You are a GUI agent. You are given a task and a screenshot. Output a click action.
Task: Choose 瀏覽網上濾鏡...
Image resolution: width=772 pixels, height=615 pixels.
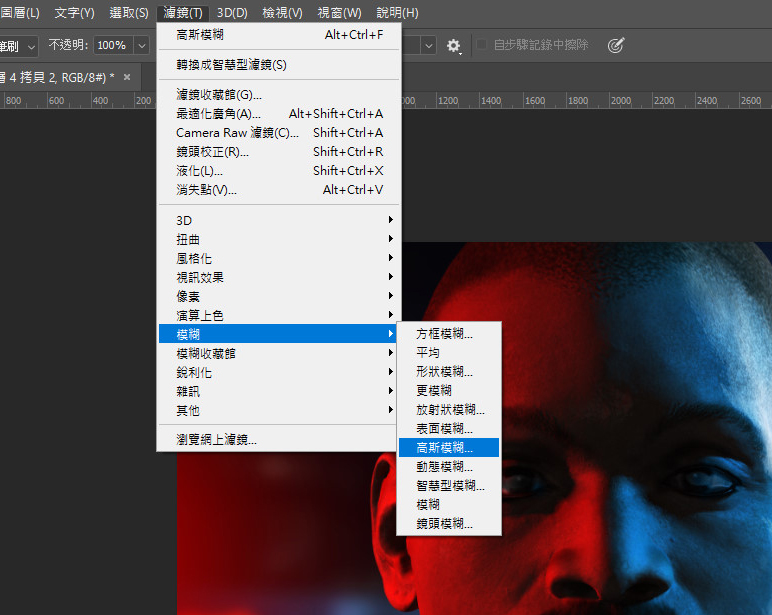click(x=279, y=439)
